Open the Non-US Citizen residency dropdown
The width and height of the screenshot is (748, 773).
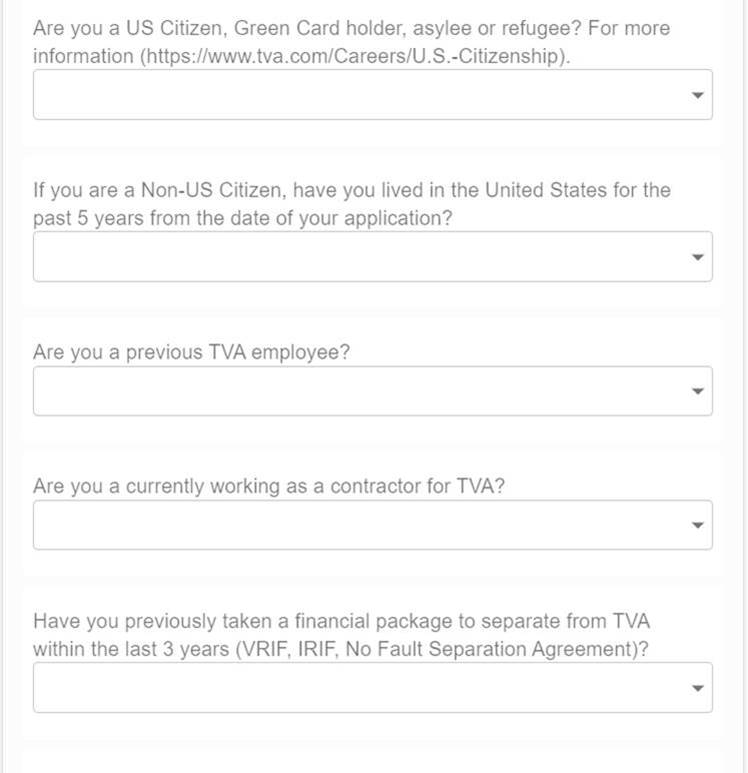360,257
